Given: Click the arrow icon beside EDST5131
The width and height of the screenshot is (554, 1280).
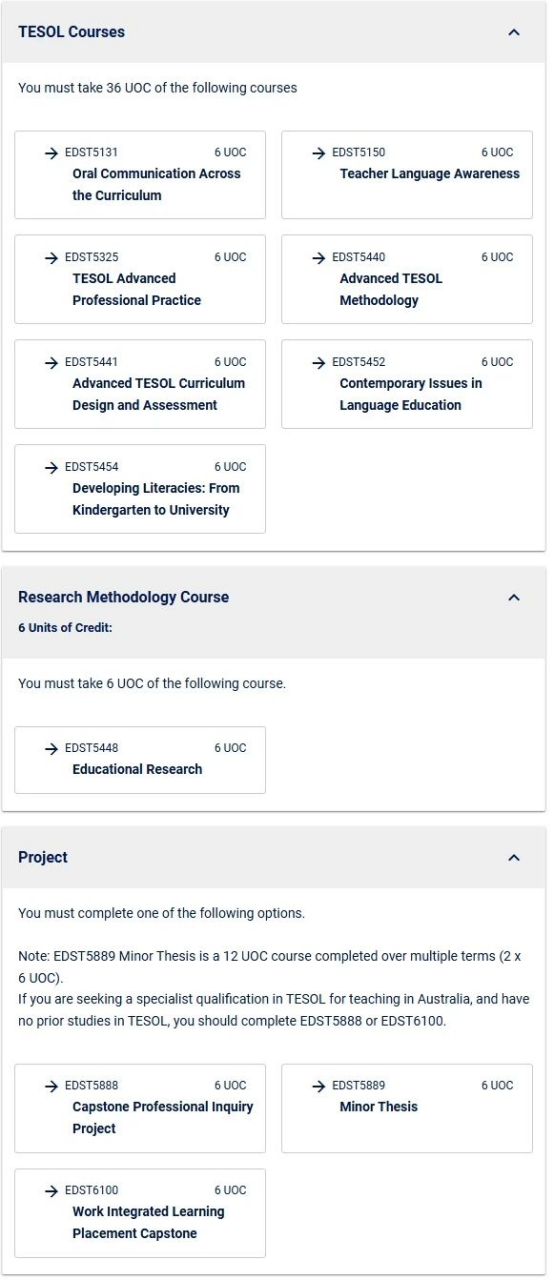Looking at the screenshot, I should click(x=51, y=153).
